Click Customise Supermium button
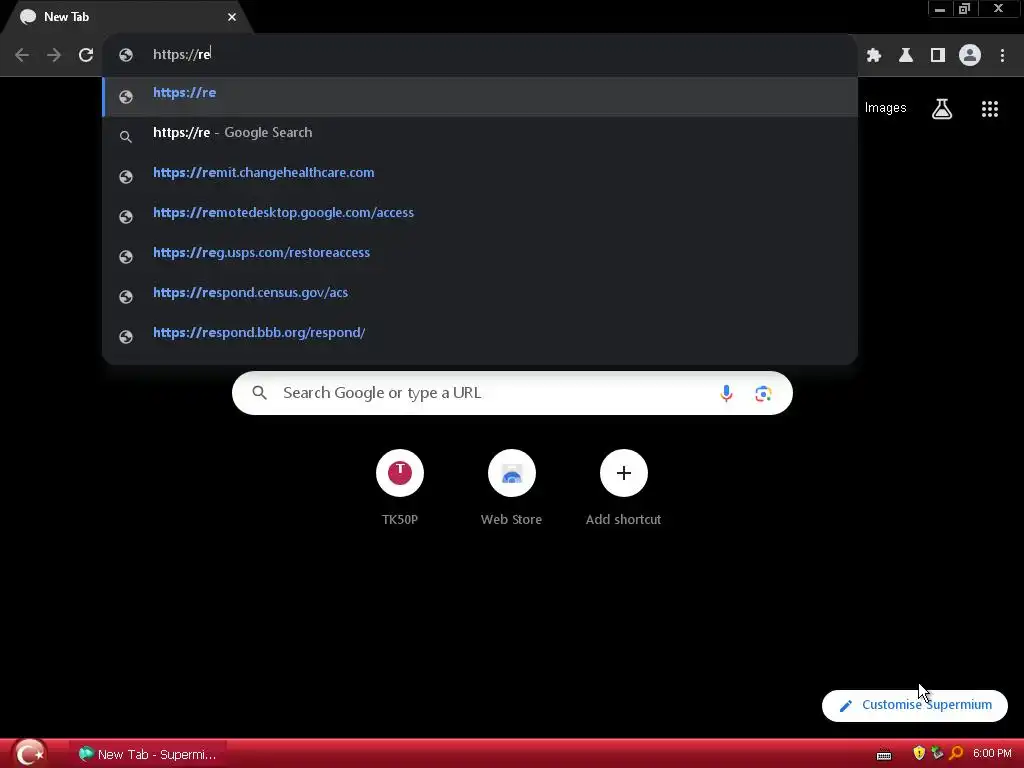The image size is (1024, 768). (x=914, y=705)
